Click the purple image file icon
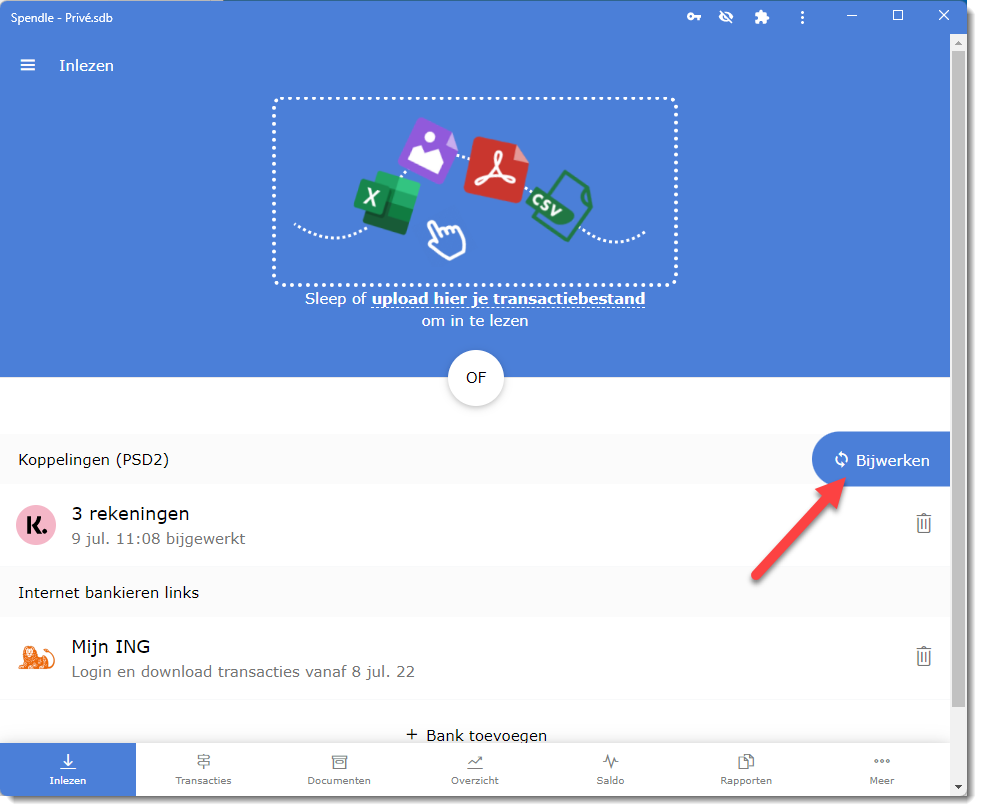The height and width of the screenshot is (811, 982). (428, 150)
